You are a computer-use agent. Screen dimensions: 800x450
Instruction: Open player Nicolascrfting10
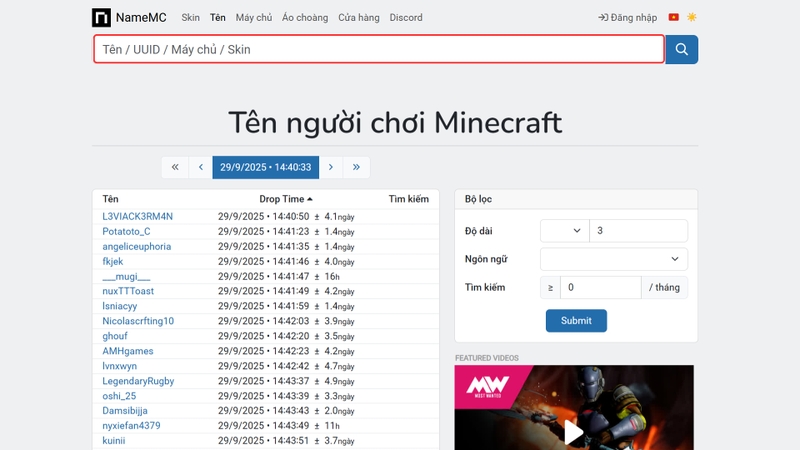point(138,321)
